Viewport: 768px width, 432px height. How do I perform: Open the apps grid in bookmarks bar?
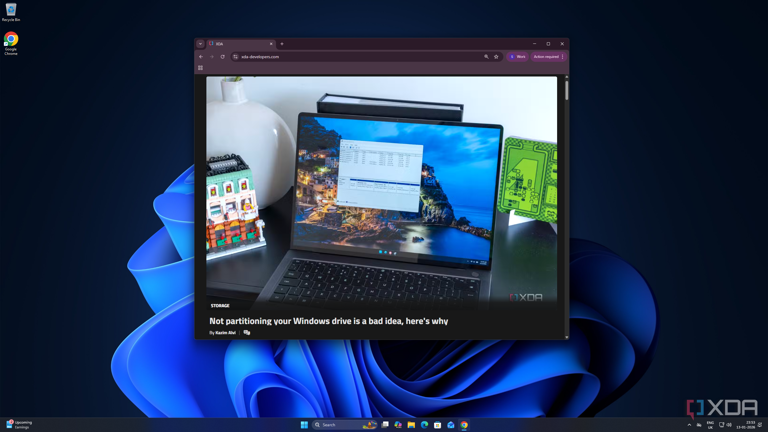201,68
